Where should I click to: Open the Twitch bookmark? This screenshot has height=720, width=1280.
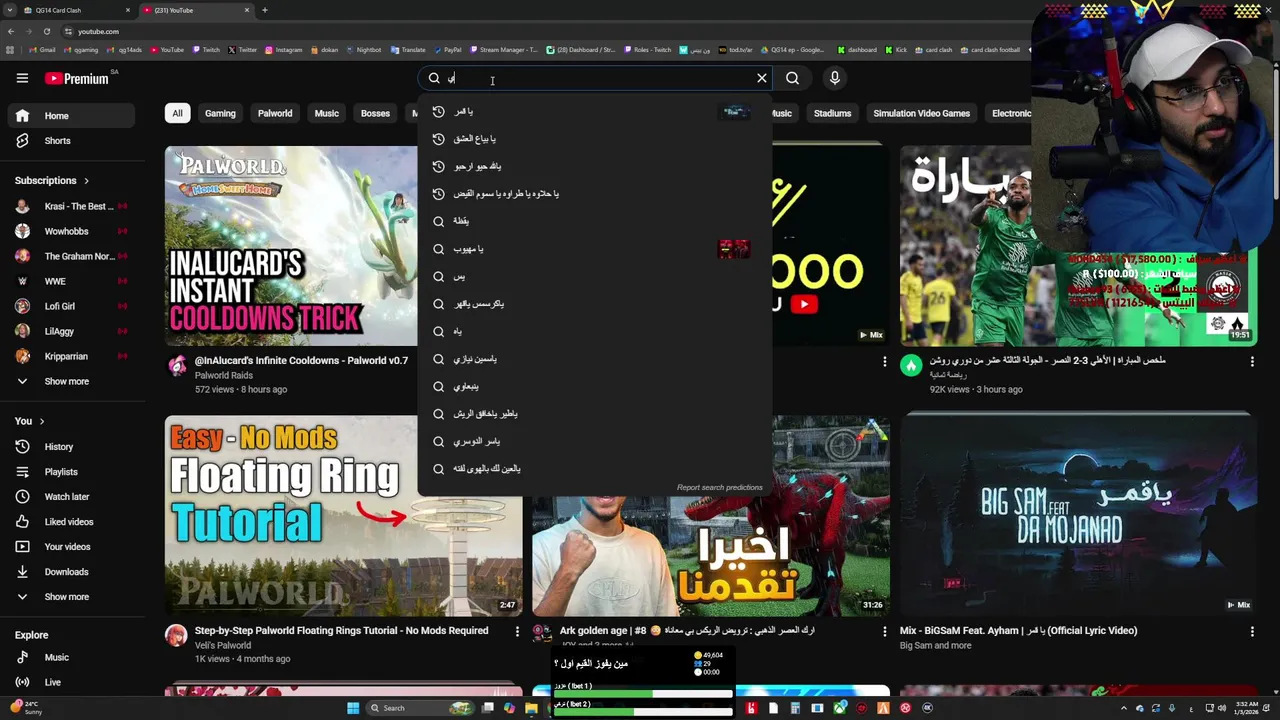point(205,50)
